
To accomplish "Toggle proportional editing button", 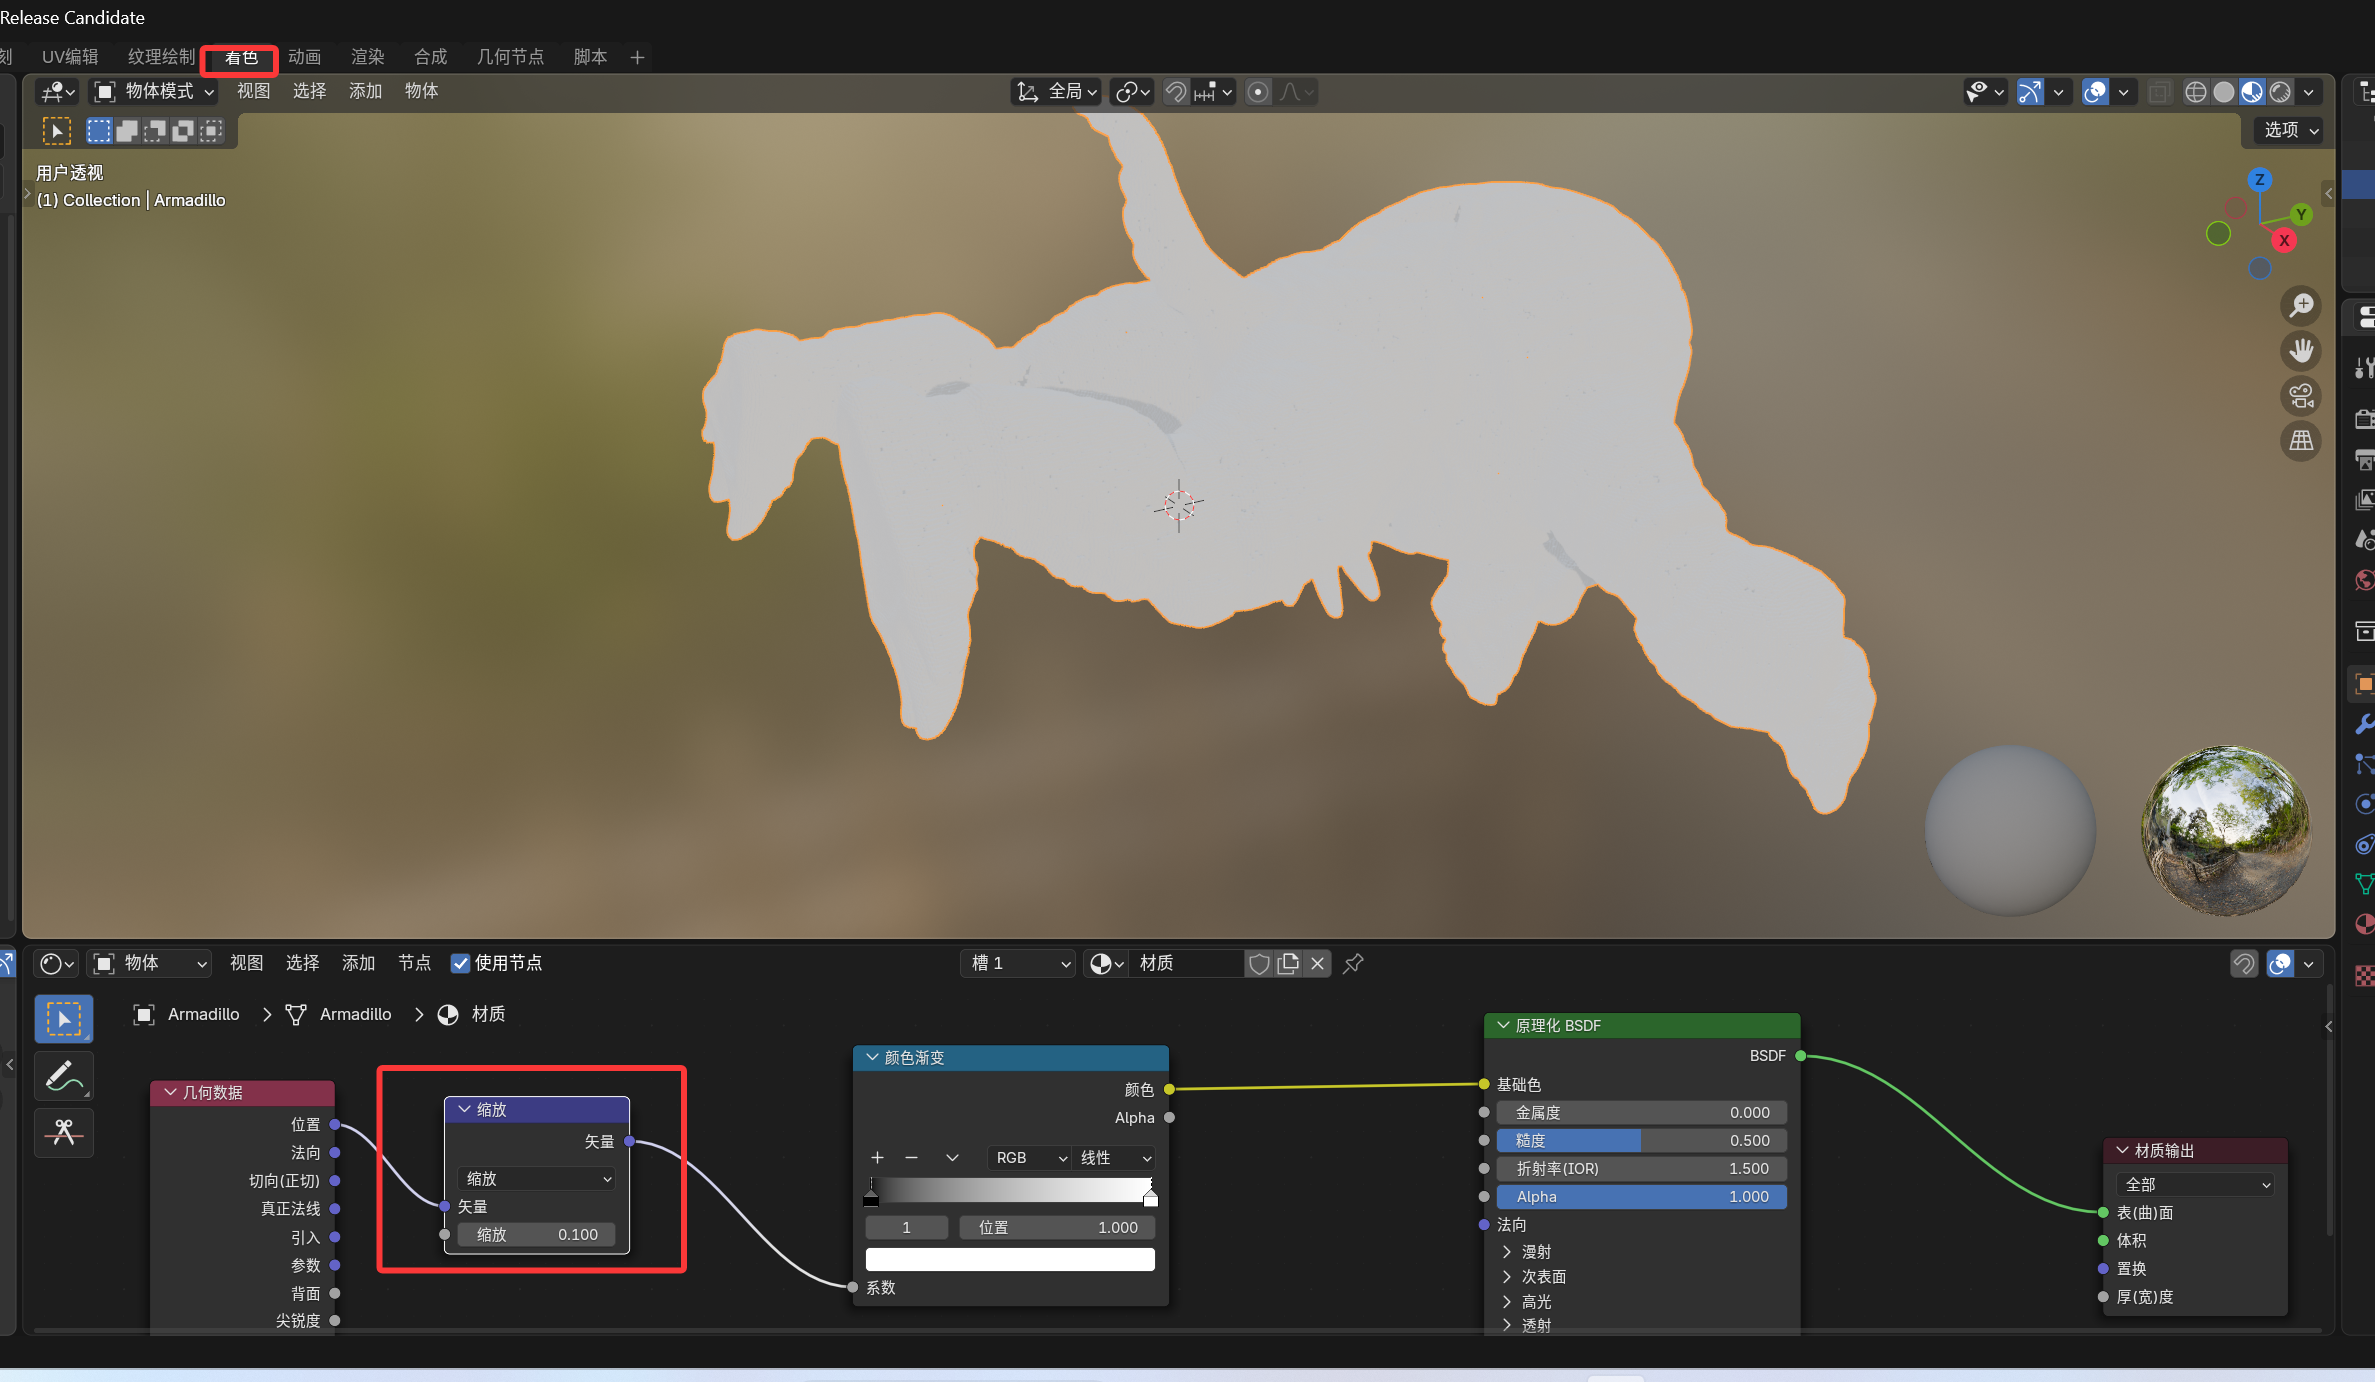I will pos(1258,92).
